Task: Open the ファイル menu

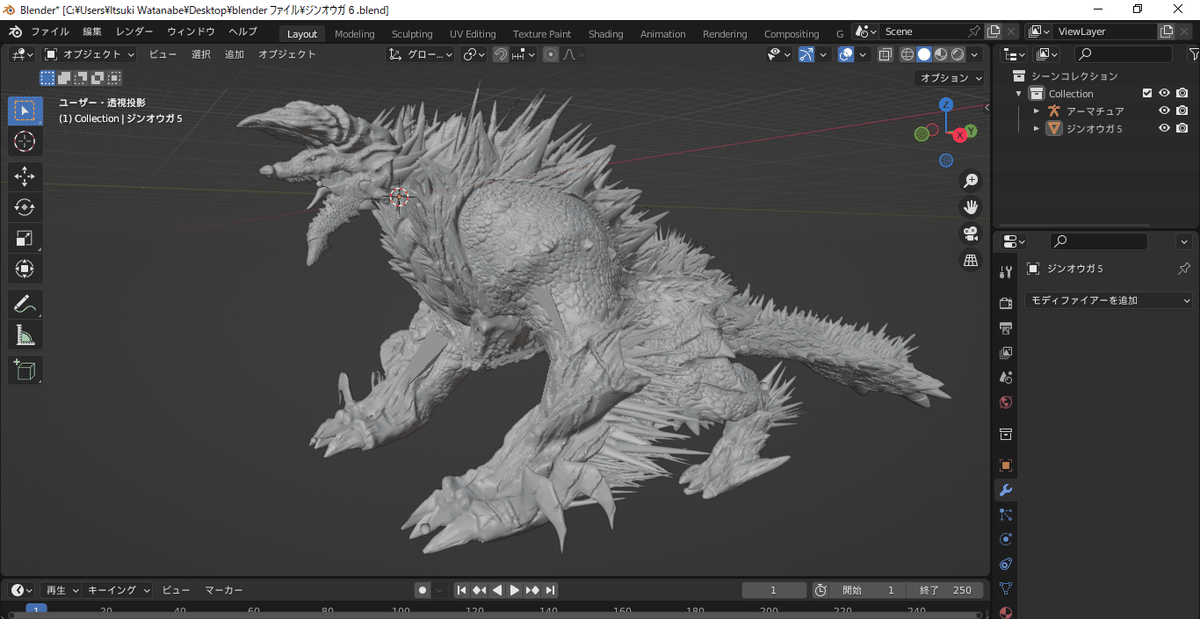Action: (50, 32)
